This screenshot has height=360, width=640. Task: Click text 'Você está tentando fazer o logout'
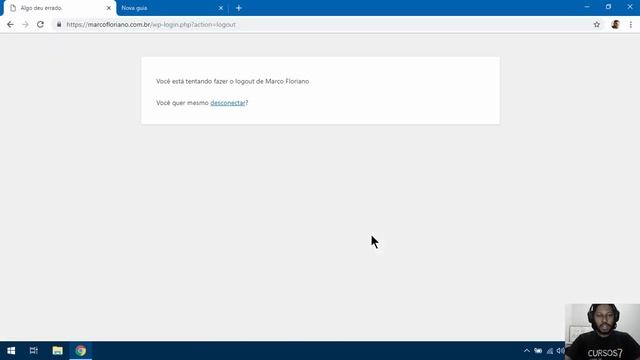(205, 81)
